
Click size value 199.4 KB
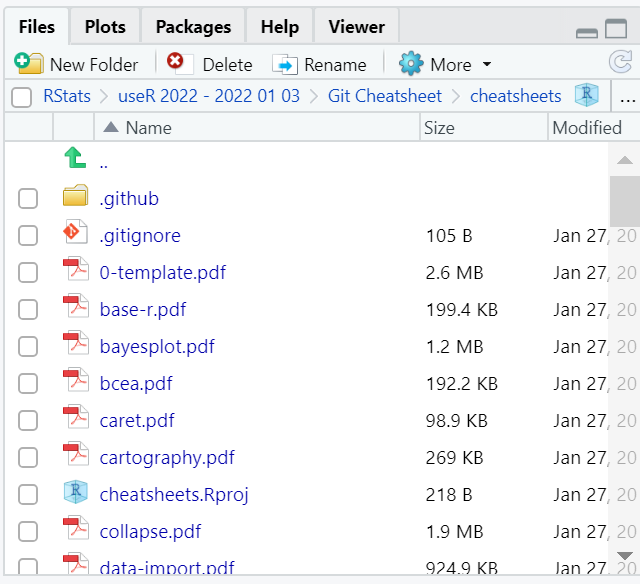tap(462, 310)
